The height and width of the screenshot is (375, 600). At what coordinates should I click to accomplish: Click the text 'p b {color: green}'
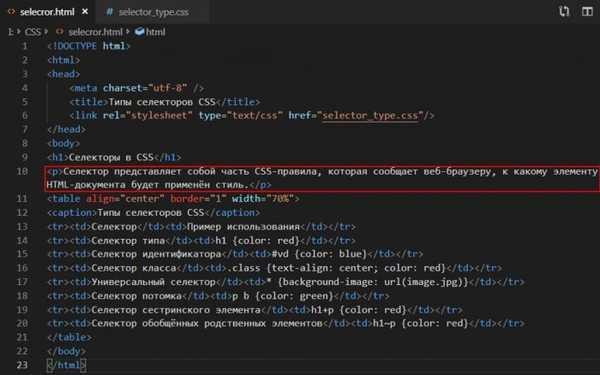(x=283, y=296)
